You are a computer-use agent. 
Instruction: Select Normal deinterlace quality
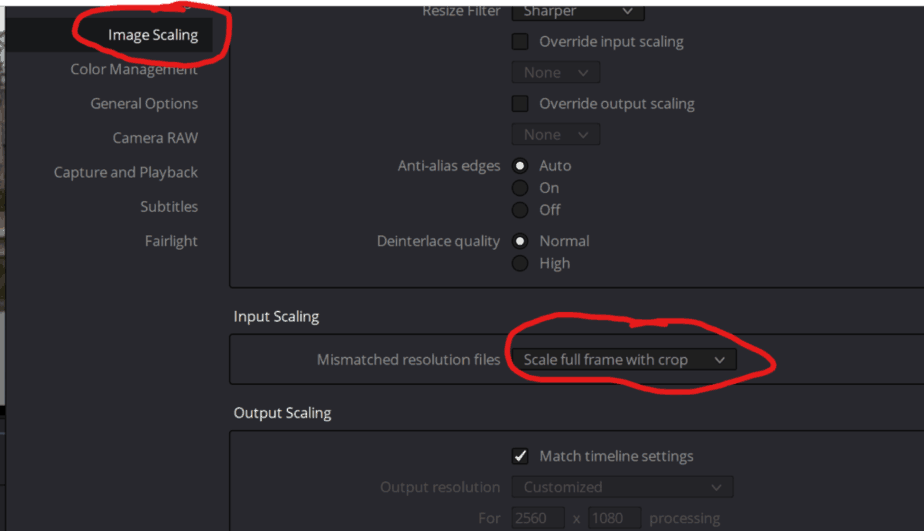520,241
